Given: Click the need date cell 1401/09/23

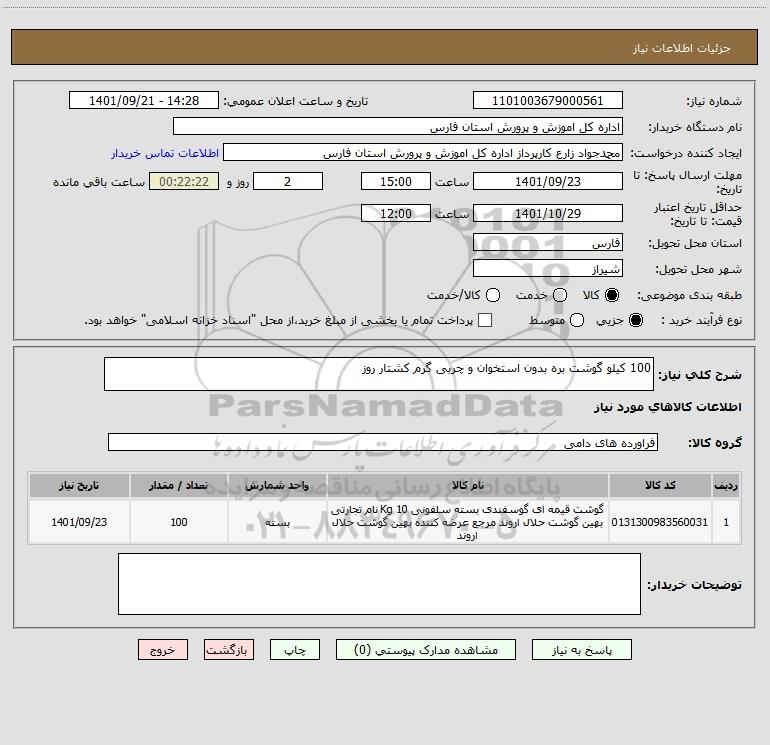Looking at the screenshot, I should (x=79, y=522).
